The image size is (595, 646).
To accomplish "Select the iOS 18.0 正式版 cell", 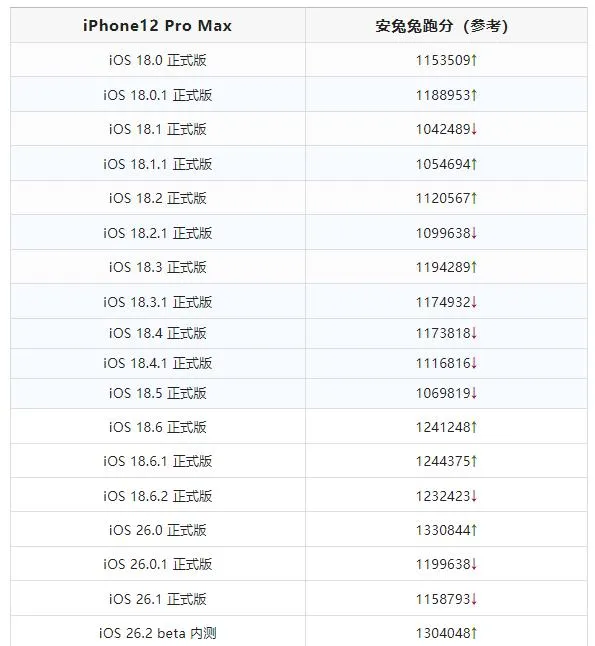I will [157, 60].
